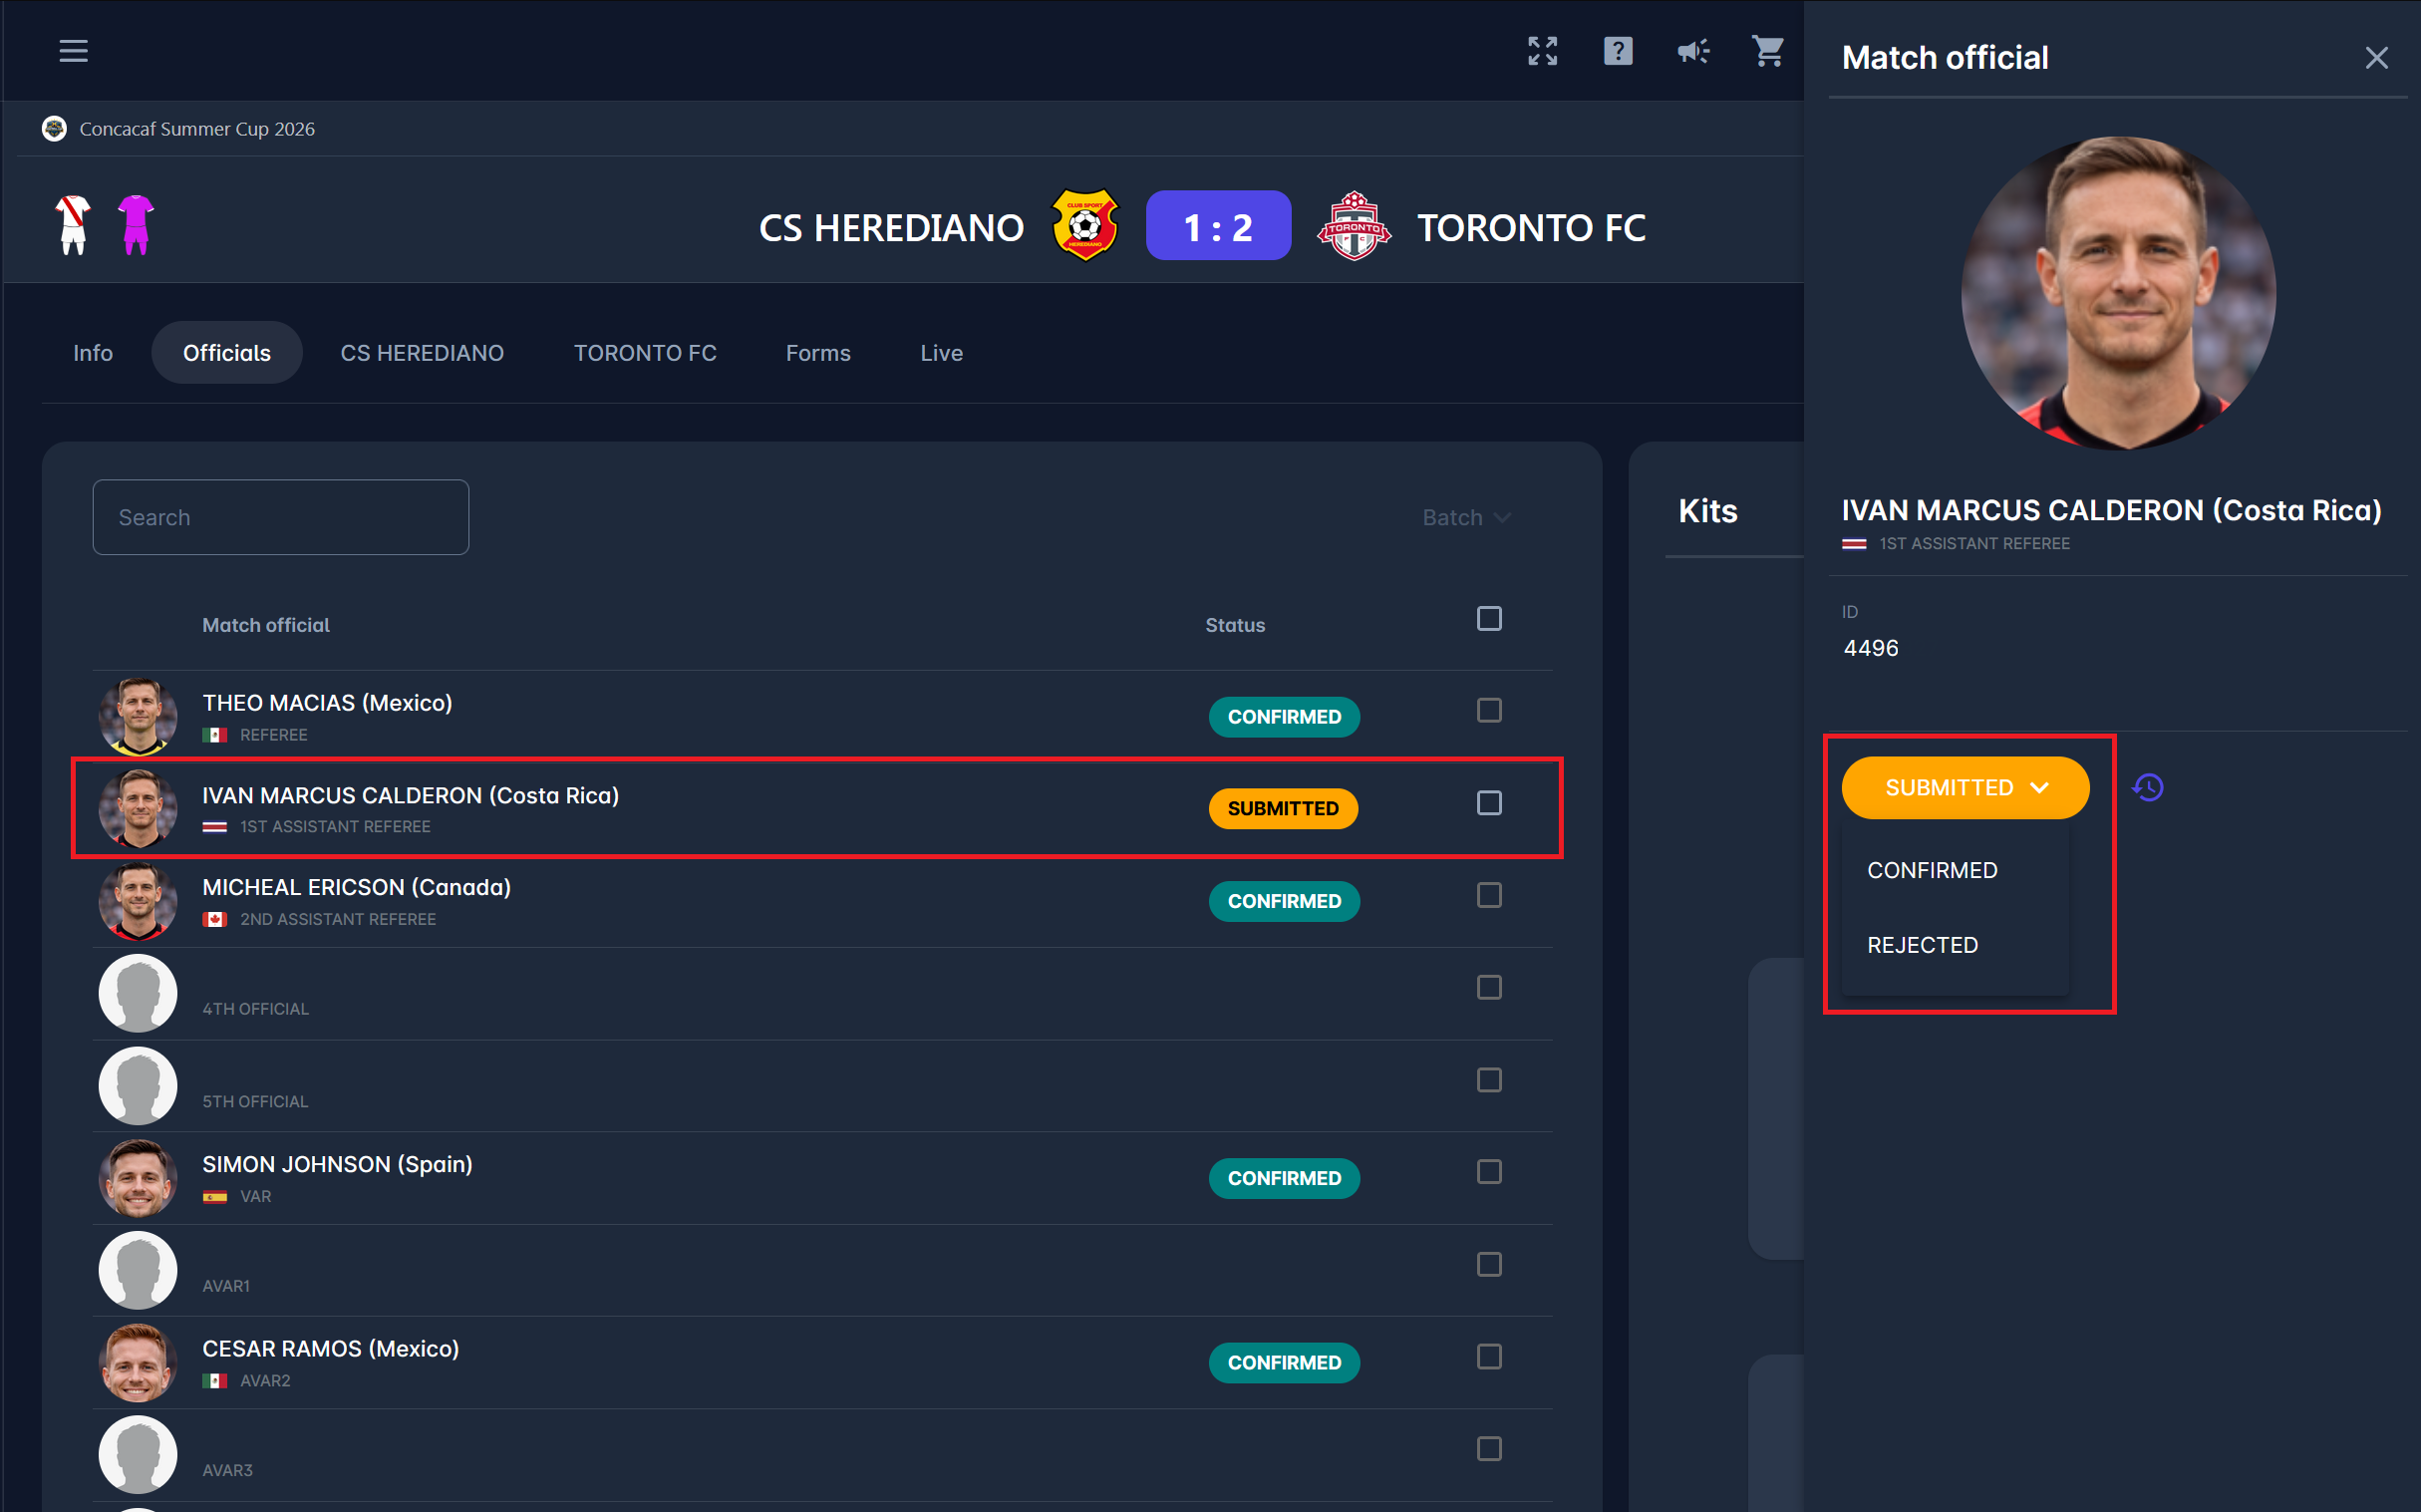This screenshot has height=1512, width=2421.
Task: Click the white home kit icon
Action: point(73,224)
